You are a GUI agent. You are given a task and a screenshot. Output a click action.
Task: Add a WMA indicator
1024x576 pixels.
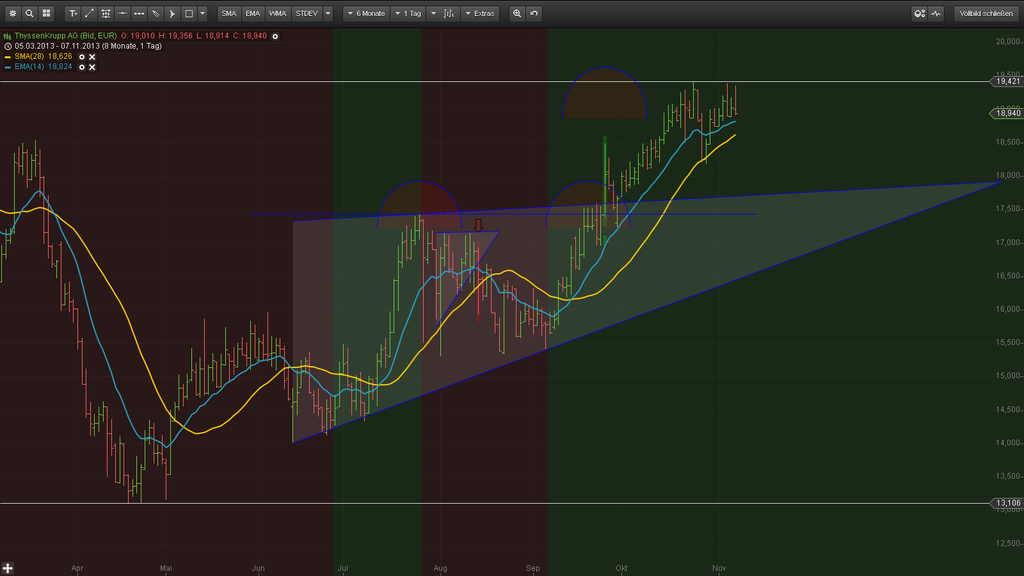pyautogui.click(x=278, y=13)
